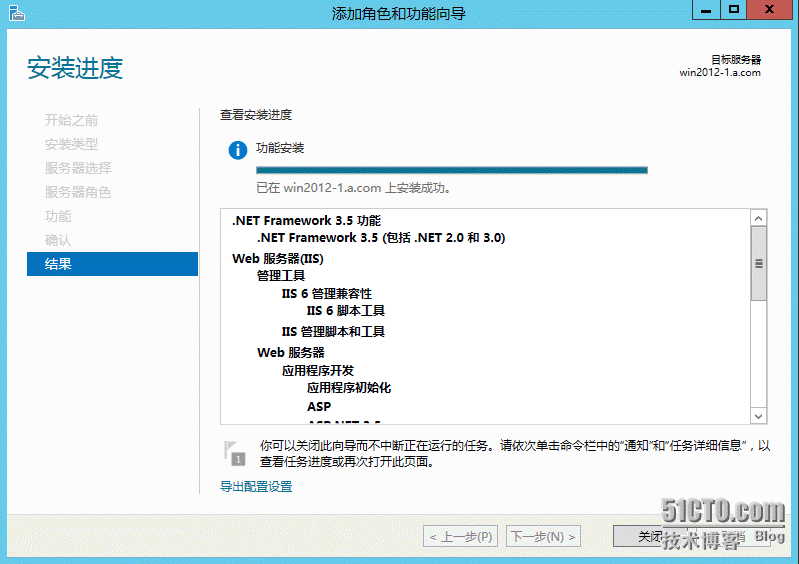The image size is (799, 564).
Task: Minimize the wizard window
Action: coord(706,10)
